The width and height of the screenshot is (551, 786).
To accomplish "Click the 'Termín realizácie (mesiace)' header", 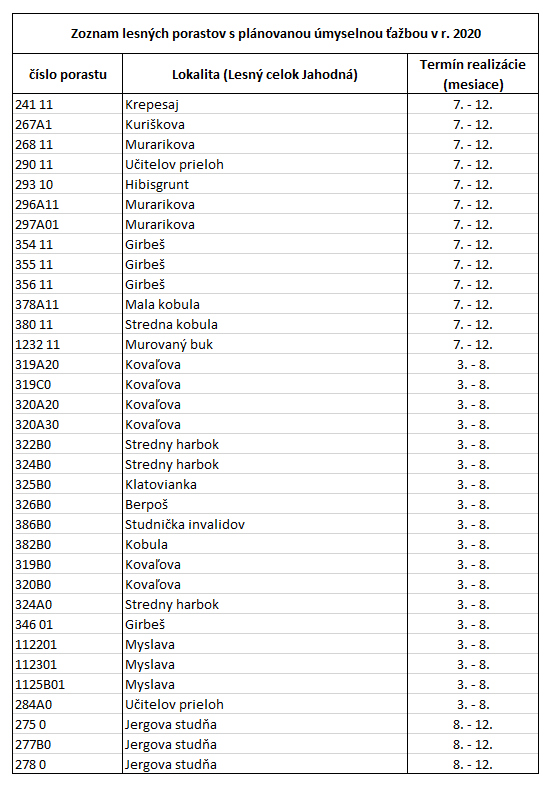I will click(473, 74).
